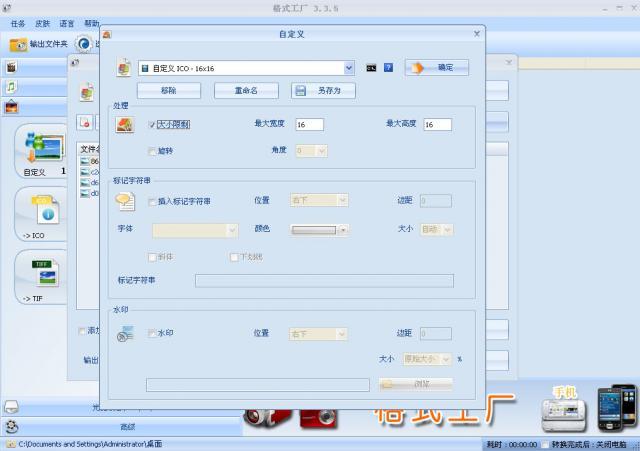Click the blue round options toolbar icon

(84, 44)
